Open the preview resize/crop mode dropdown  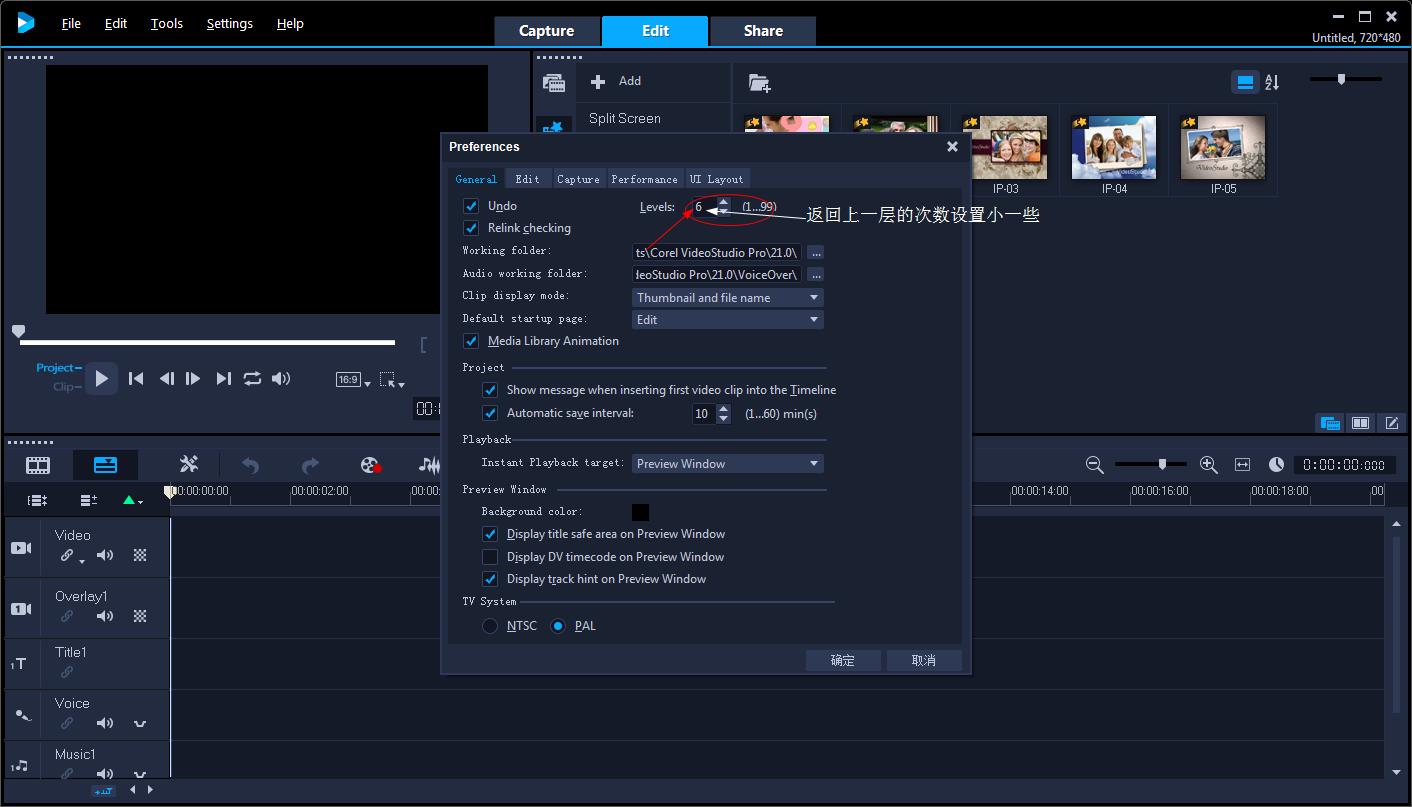393,380
